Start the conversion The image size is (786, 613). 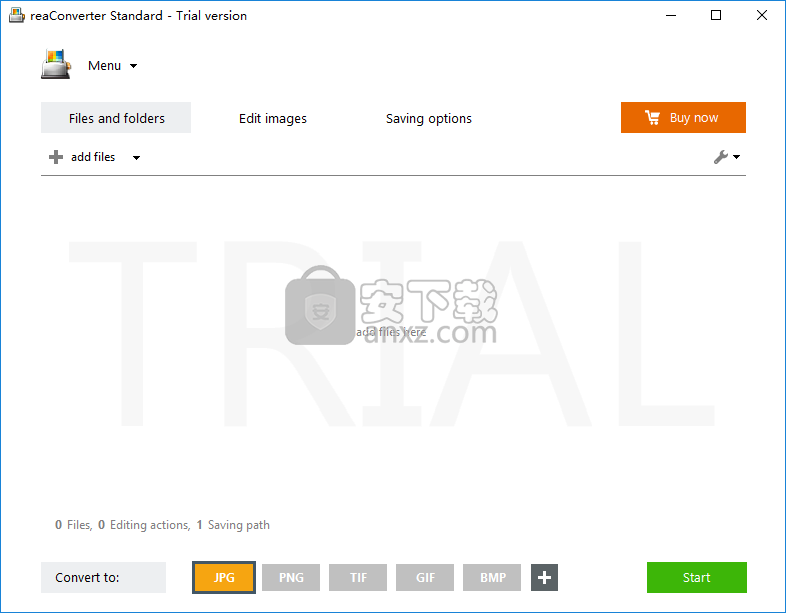[697, 577]
